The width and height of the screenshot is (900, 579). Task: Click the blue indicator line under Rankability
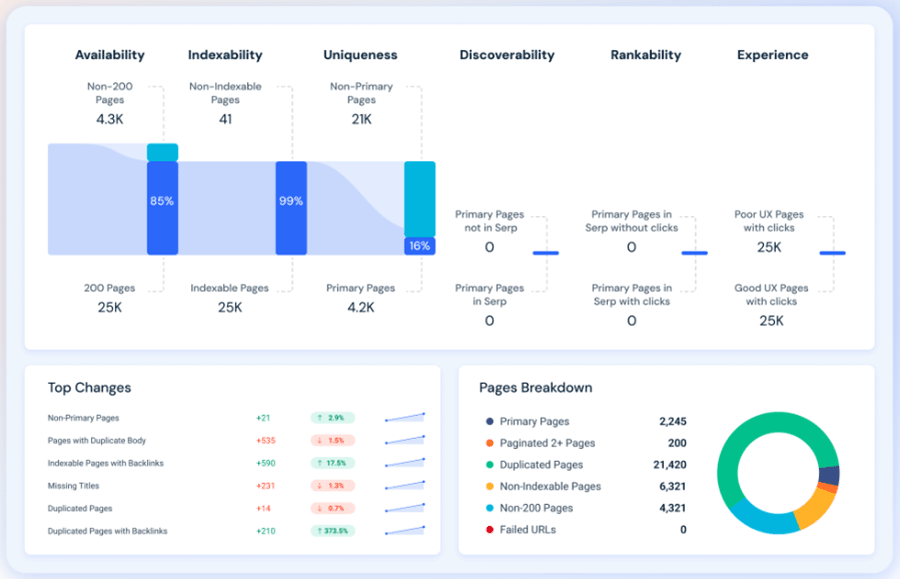click(x=695, y=253)
